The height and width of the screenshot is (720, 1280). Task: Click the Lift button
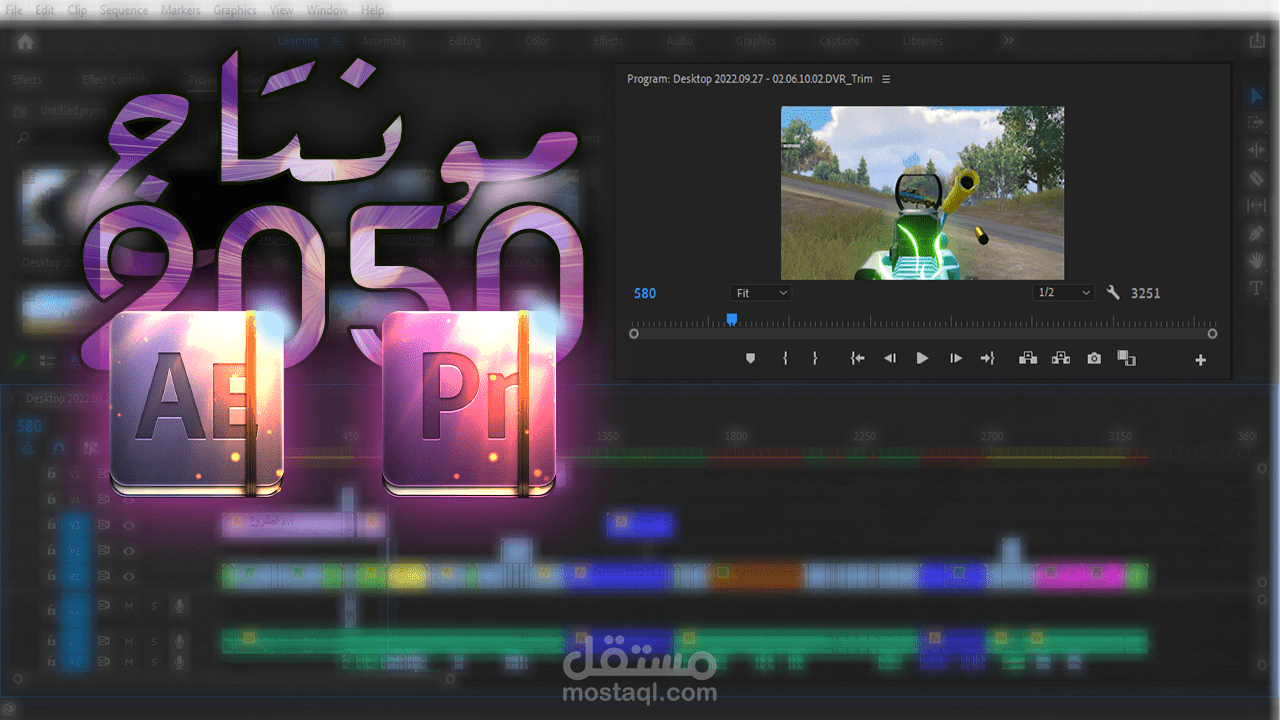coord(1027,358)
